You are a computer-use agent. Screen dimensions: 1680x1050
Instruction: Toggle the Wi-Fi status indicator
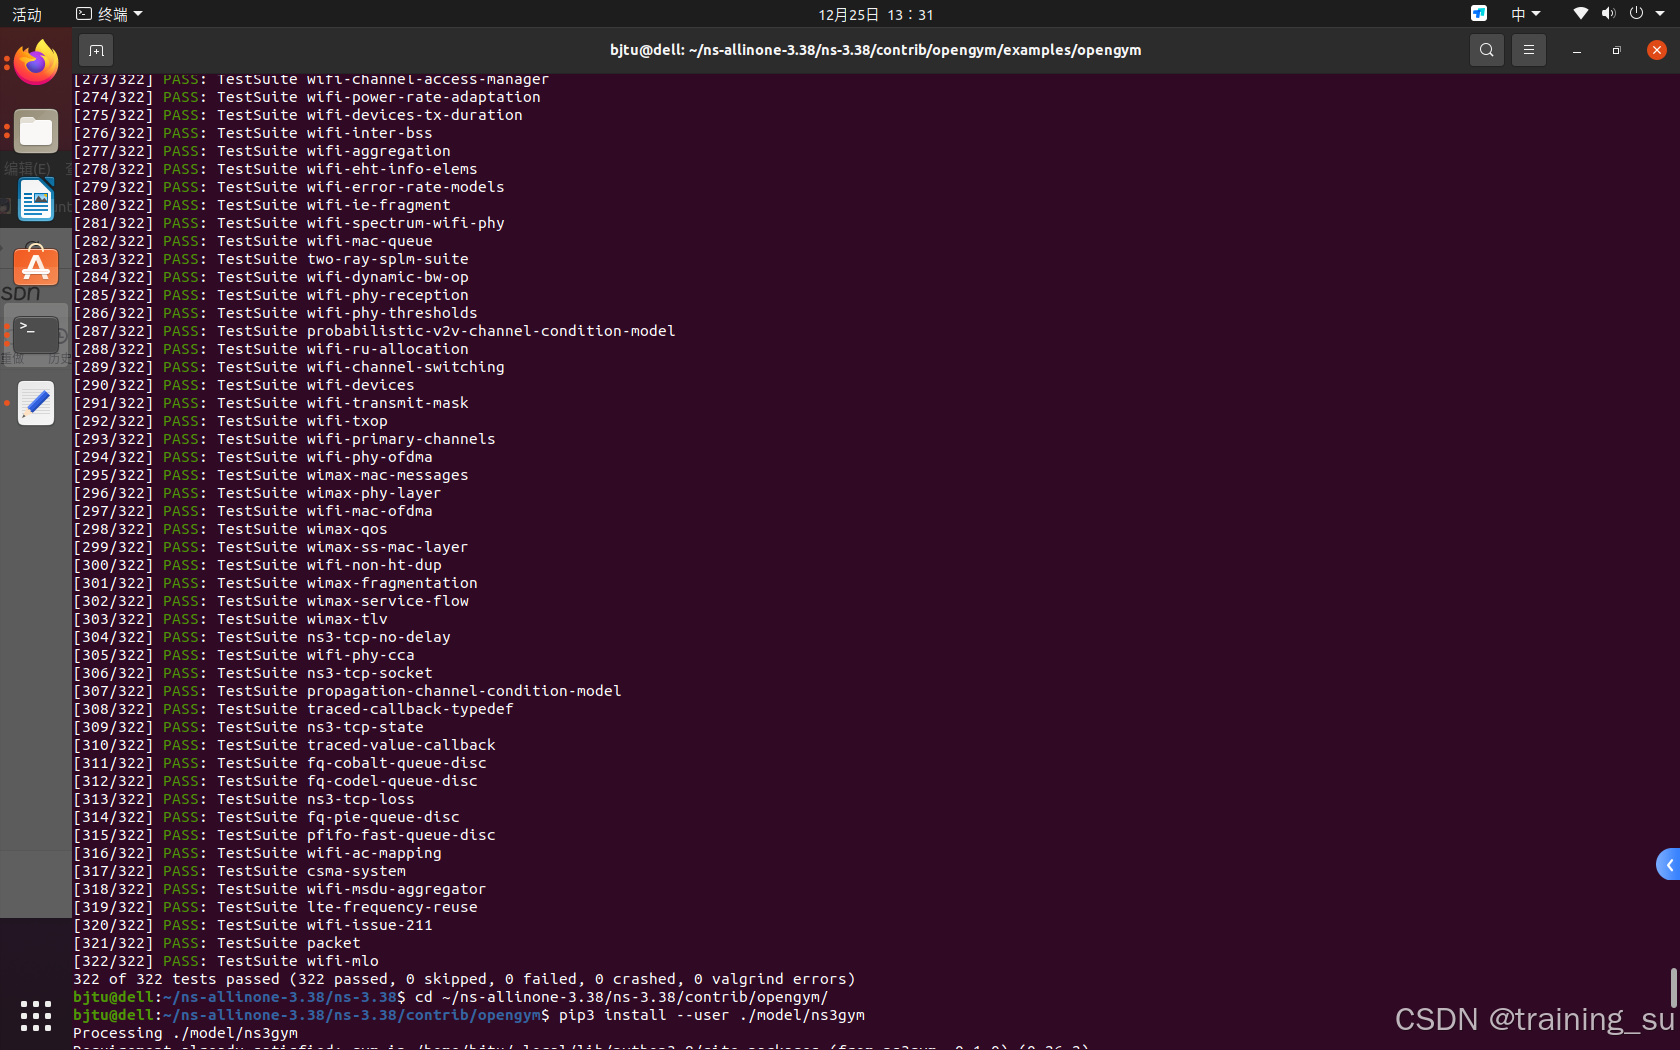1580,14
